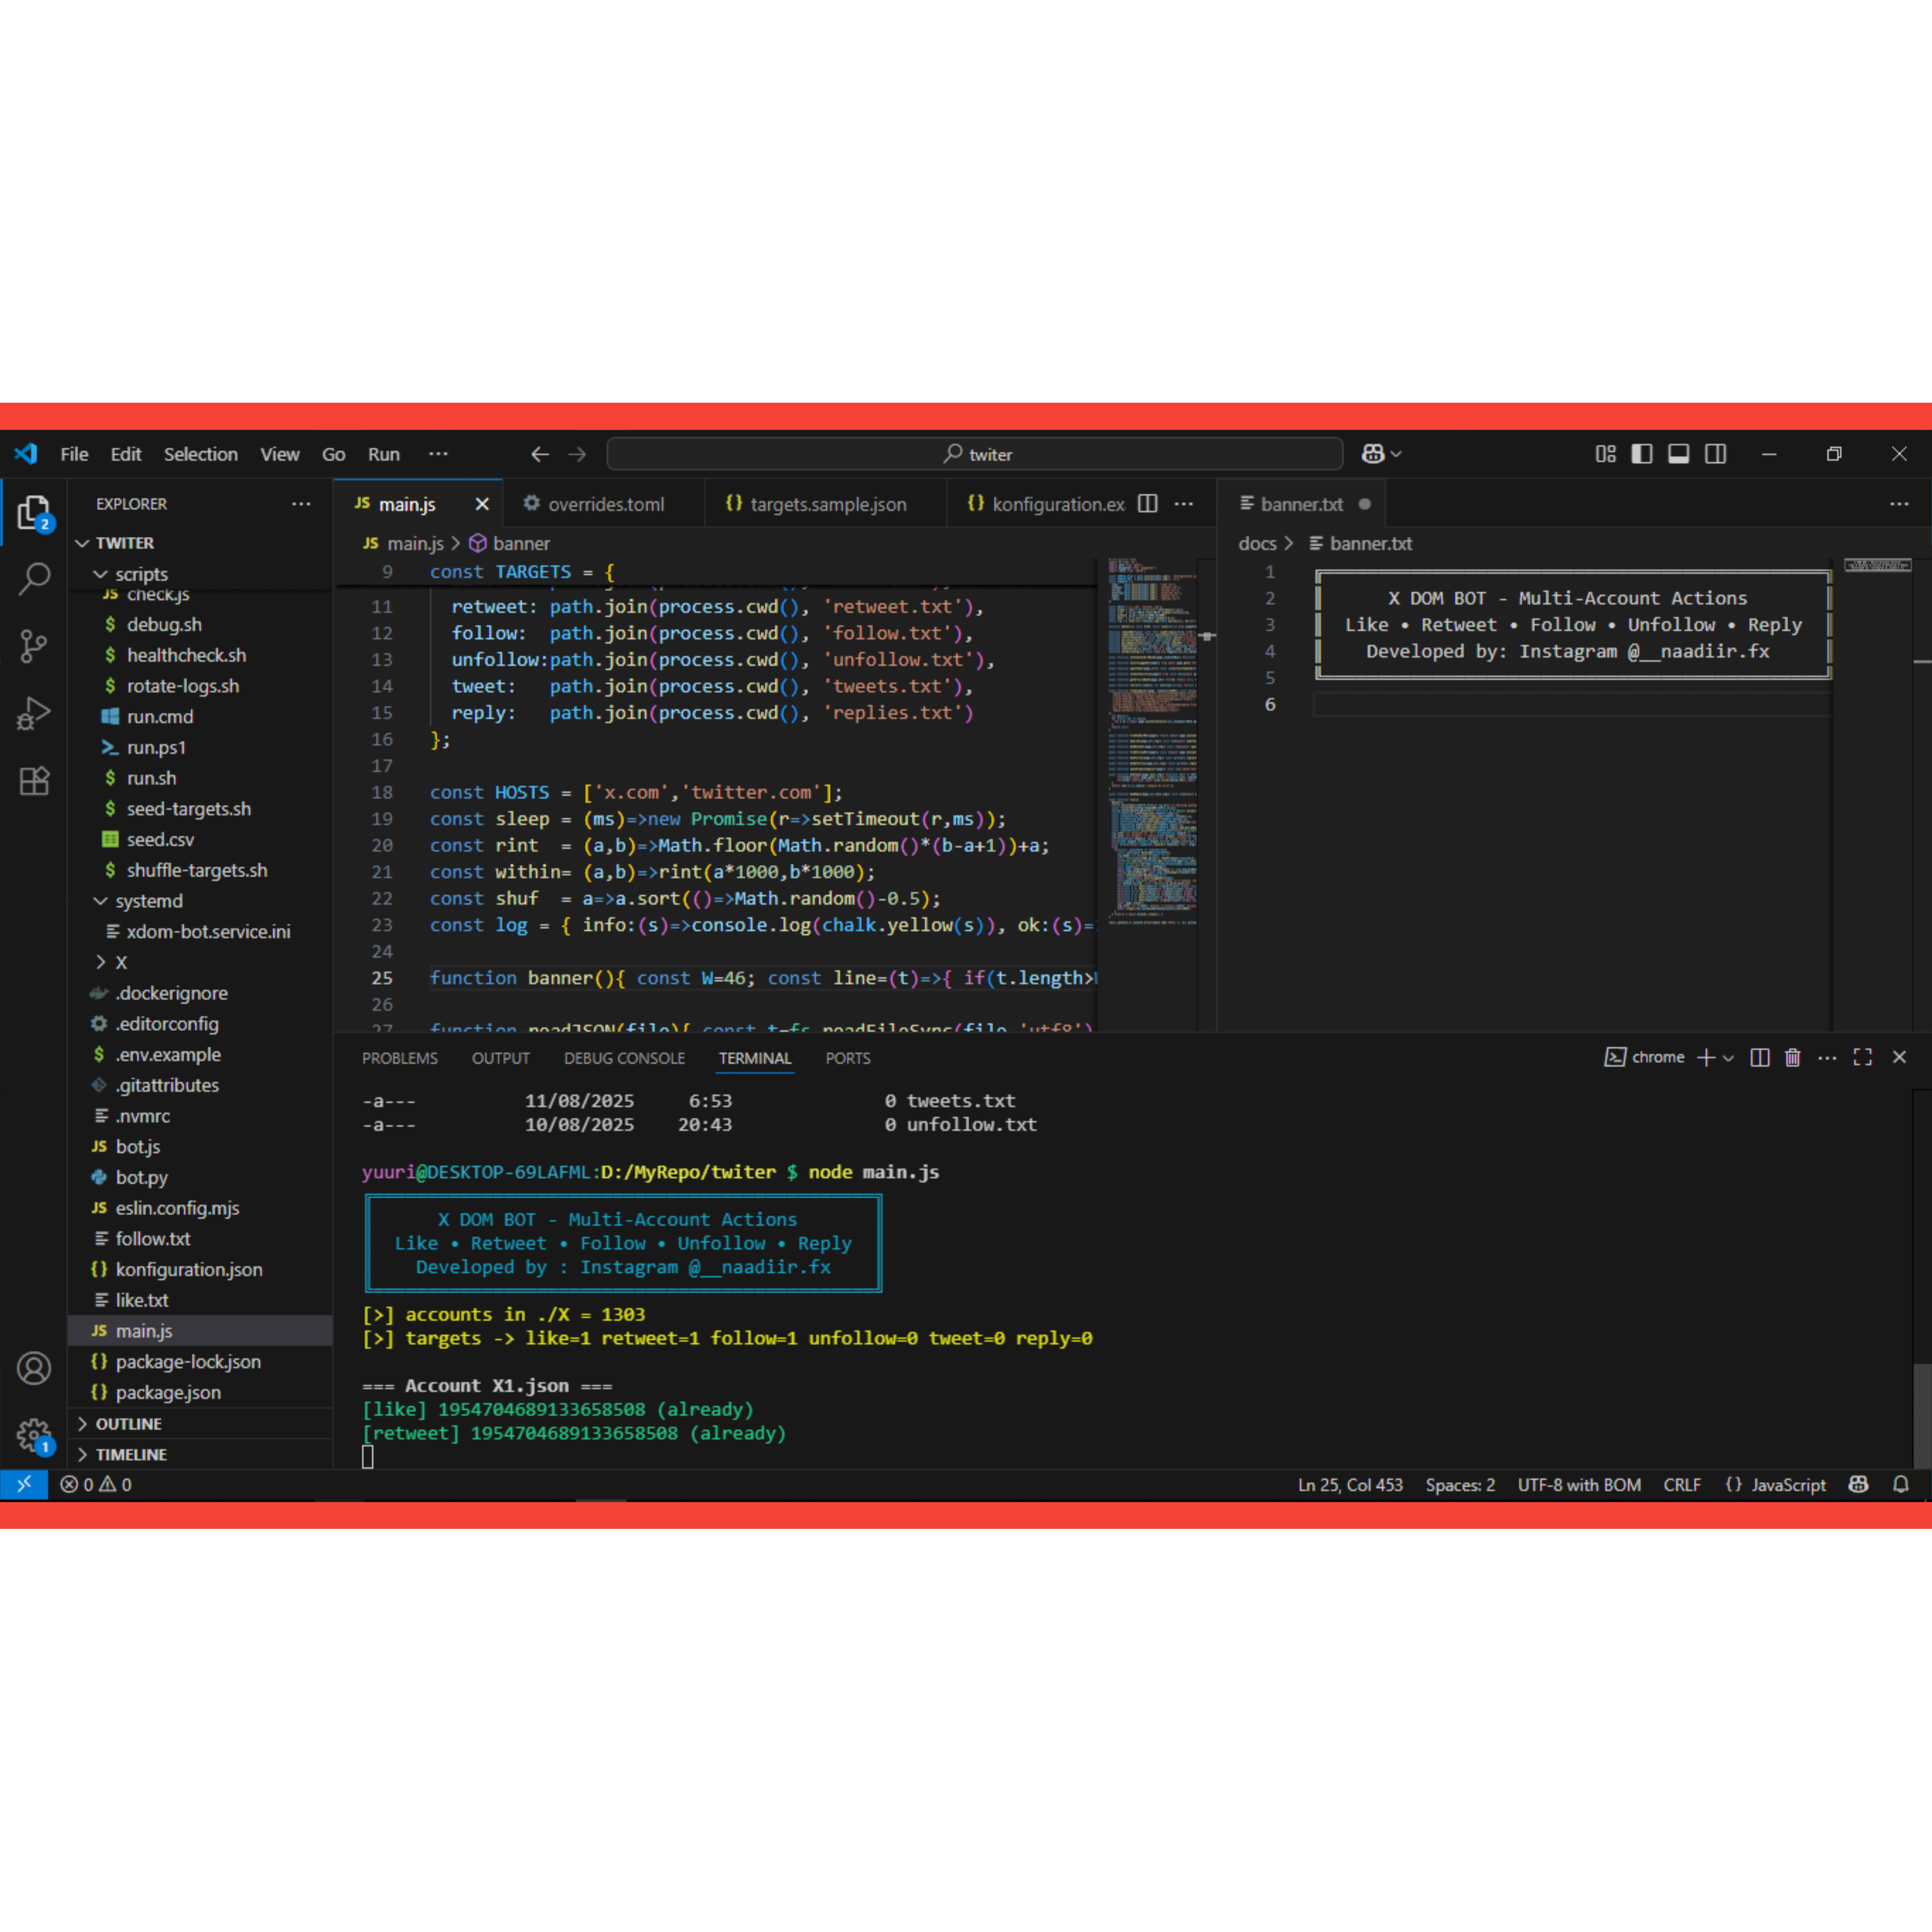
Task: Switch to the DEBUG CONSOLE tab
Action: tap(624, 1058)
